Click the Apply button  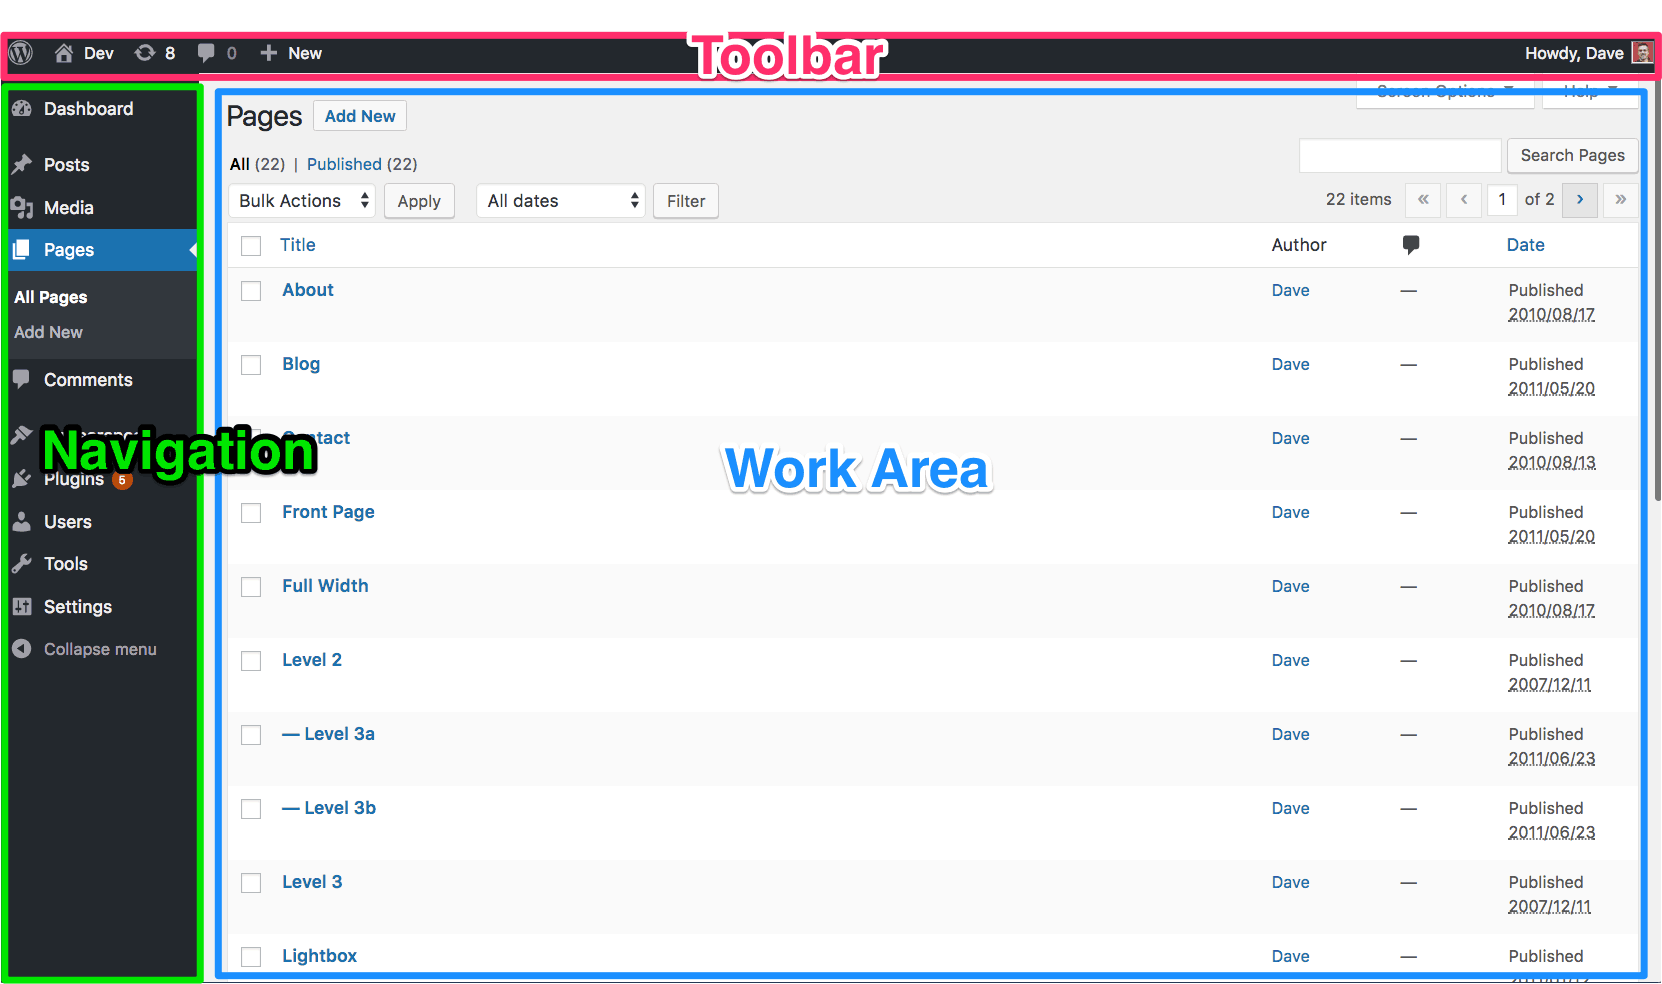[x=419, y=201]
